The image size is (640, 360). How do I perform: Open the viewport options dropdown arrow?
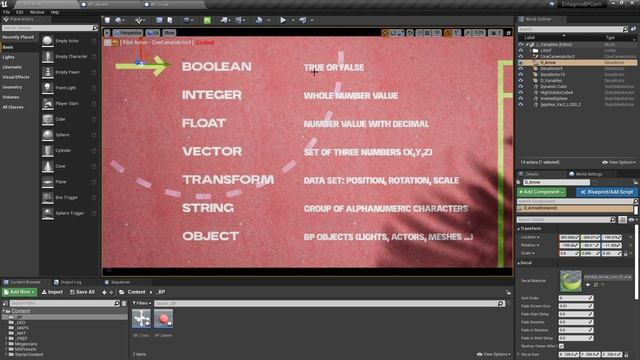tap(107, 33)
